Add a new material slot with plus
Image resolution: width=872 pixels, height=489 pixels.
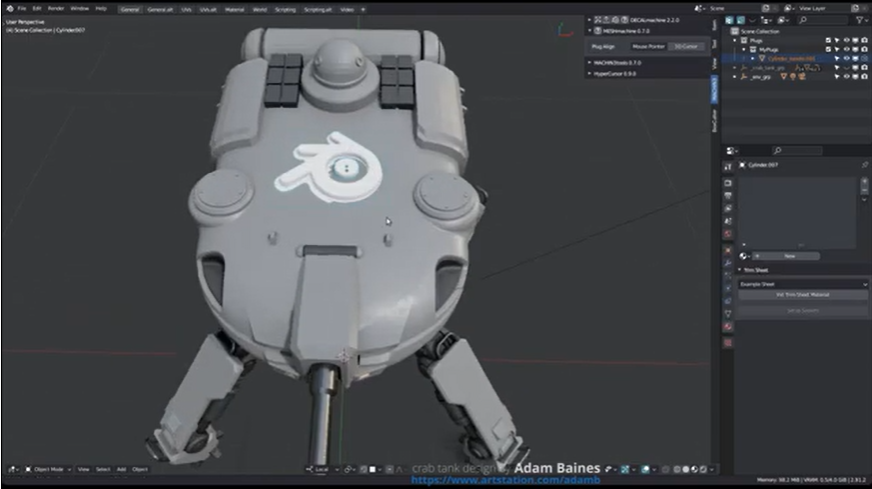(x=864, y=181)
